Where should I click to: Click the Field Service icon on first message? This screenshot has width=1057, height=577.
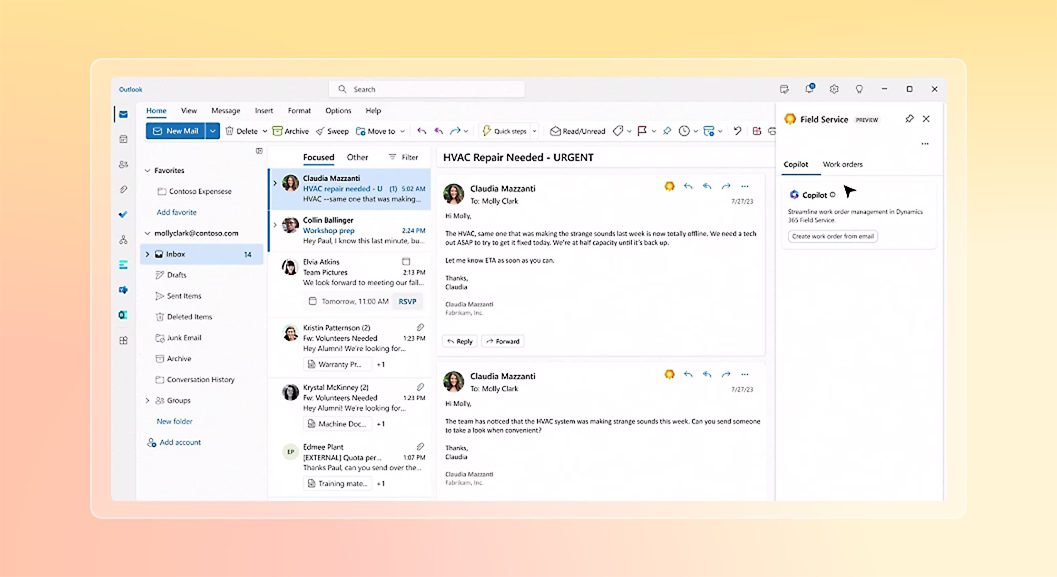(x=669, y=186)
